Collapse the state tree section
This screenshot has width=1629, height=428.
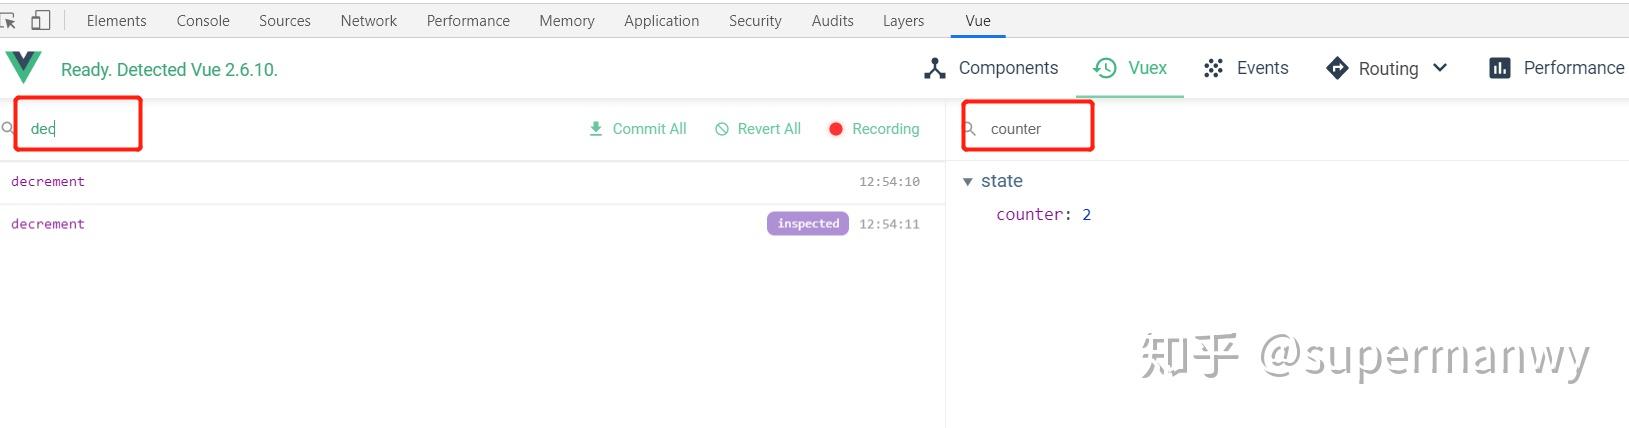[x=967, y=181]
